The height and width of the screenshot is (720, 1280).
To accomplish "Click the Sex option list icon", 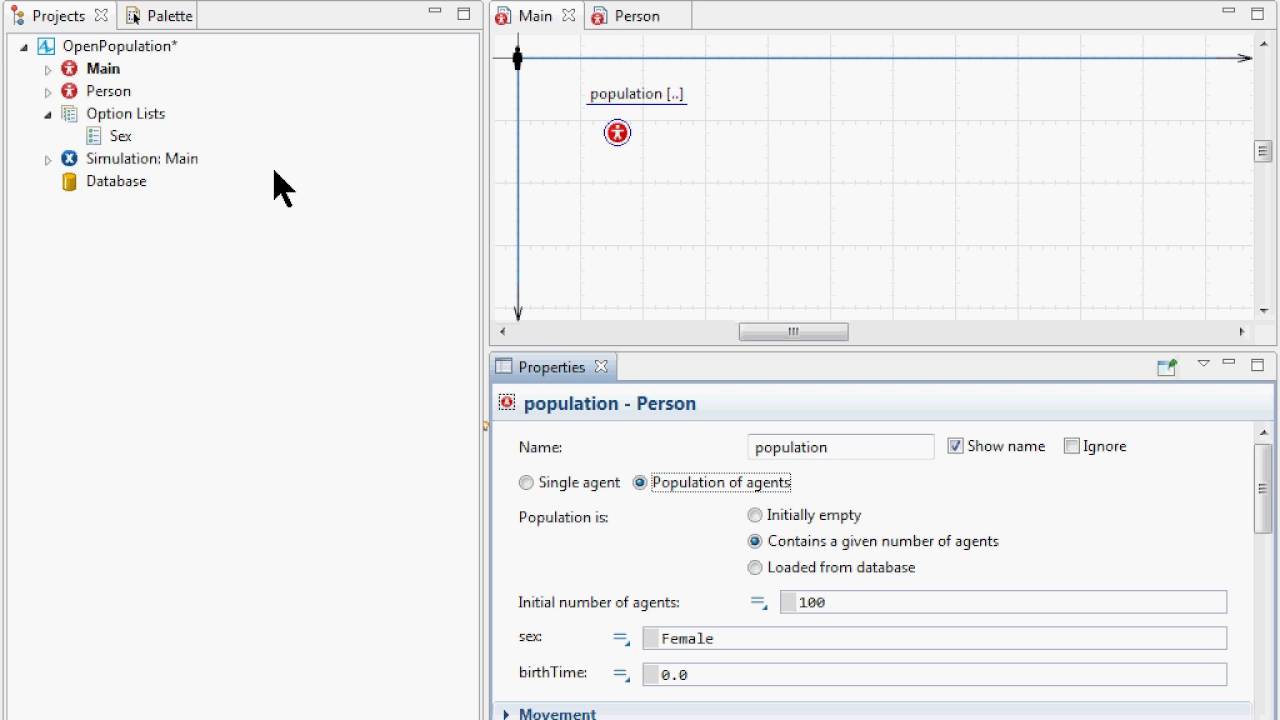I will (x=93, y=136).
